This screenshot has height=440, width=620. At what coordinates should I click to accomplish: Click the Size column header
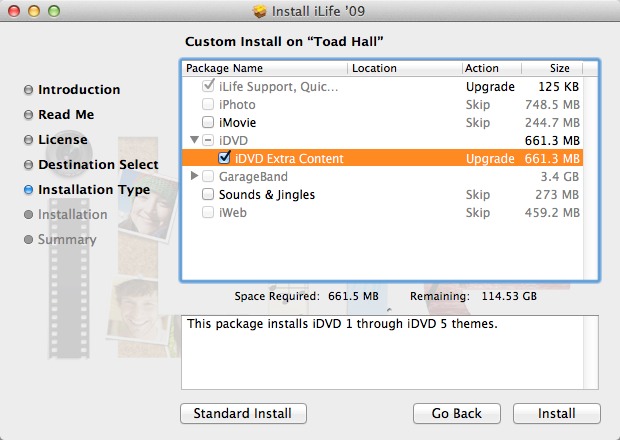pyautogui.click(x=560, y=69)
